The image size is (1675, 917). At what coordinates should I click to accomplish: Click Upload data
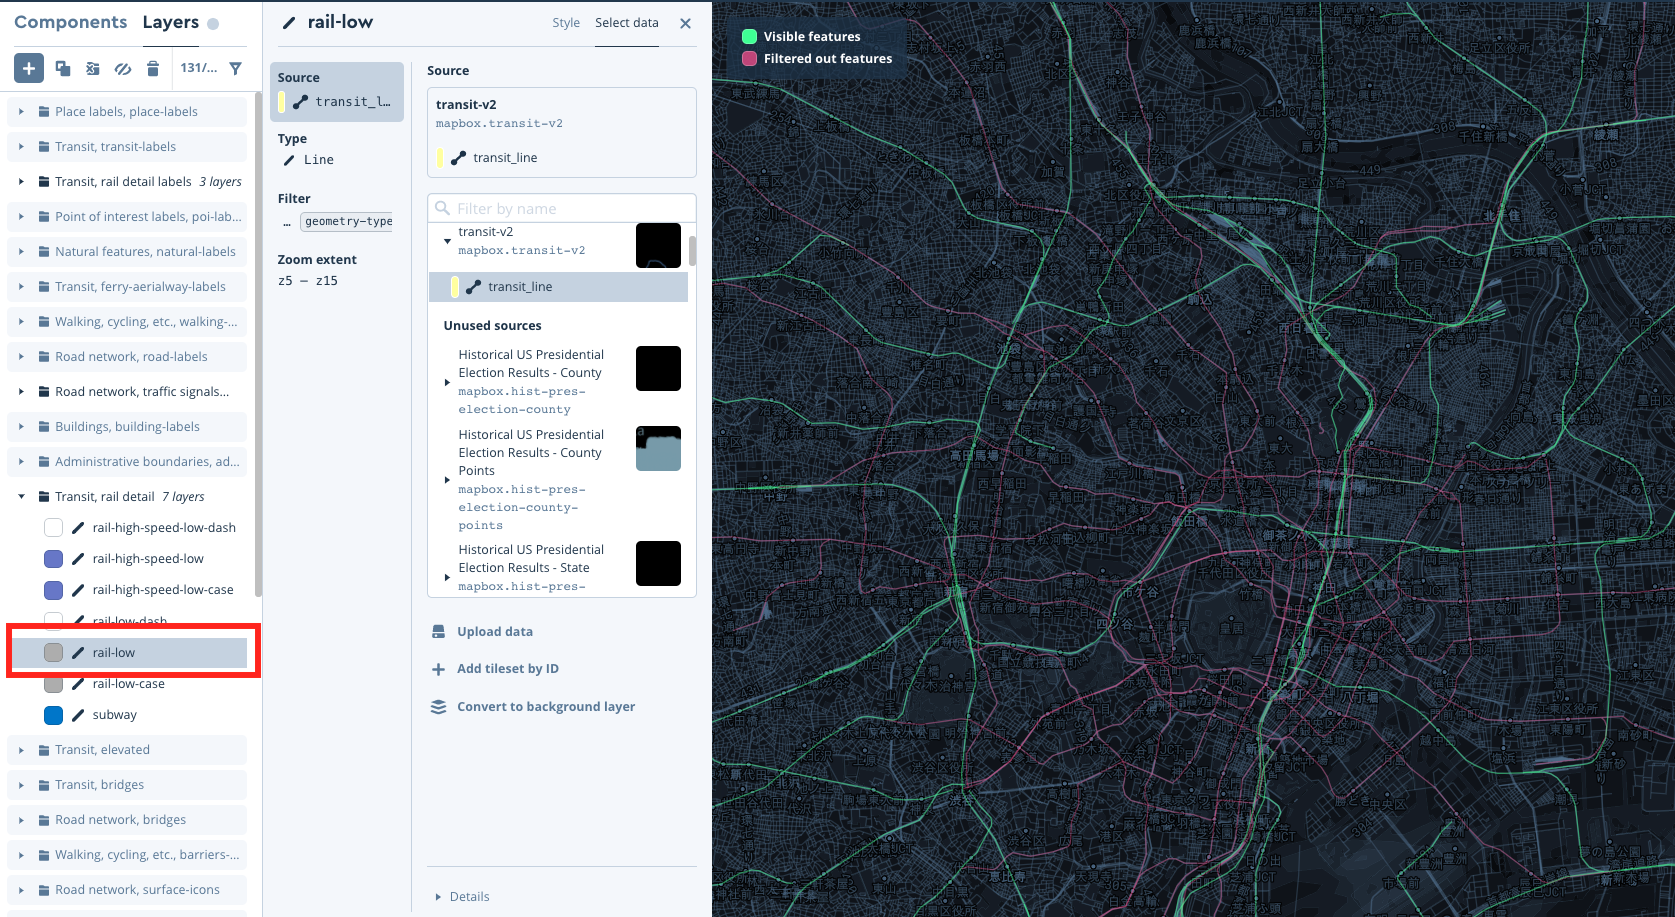(483, 632)
